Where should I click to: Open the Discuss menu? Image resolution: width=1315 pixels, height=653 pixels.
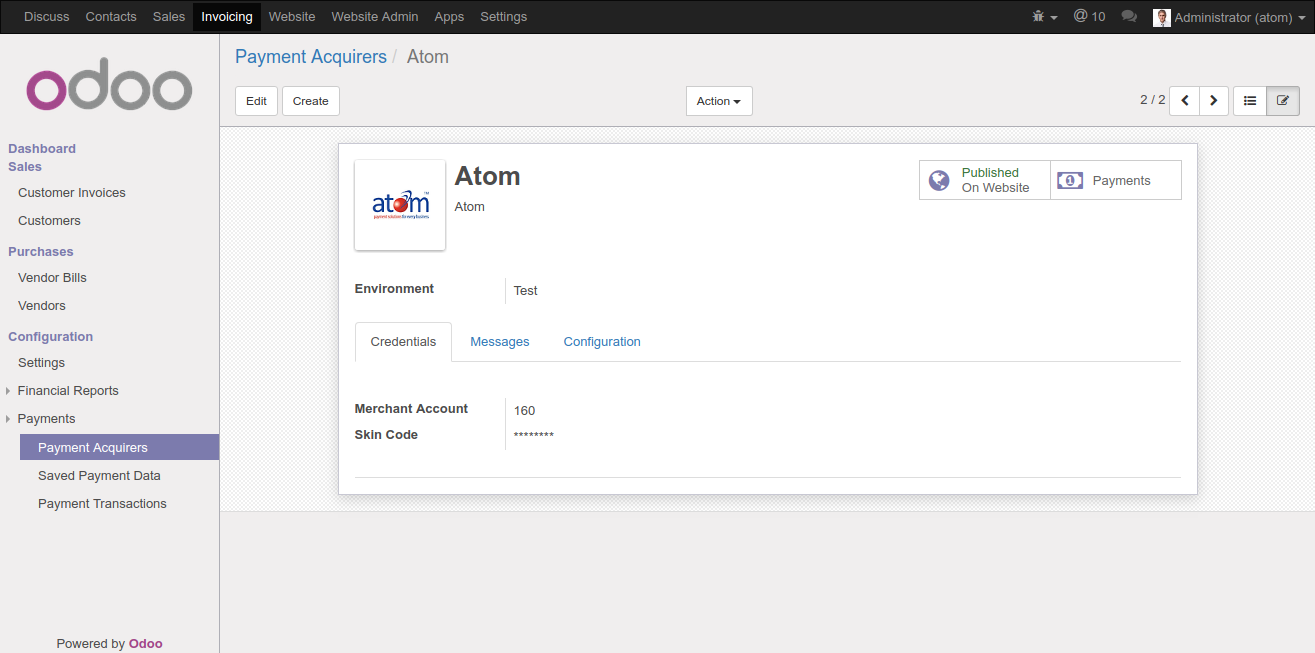pos(47,17)
